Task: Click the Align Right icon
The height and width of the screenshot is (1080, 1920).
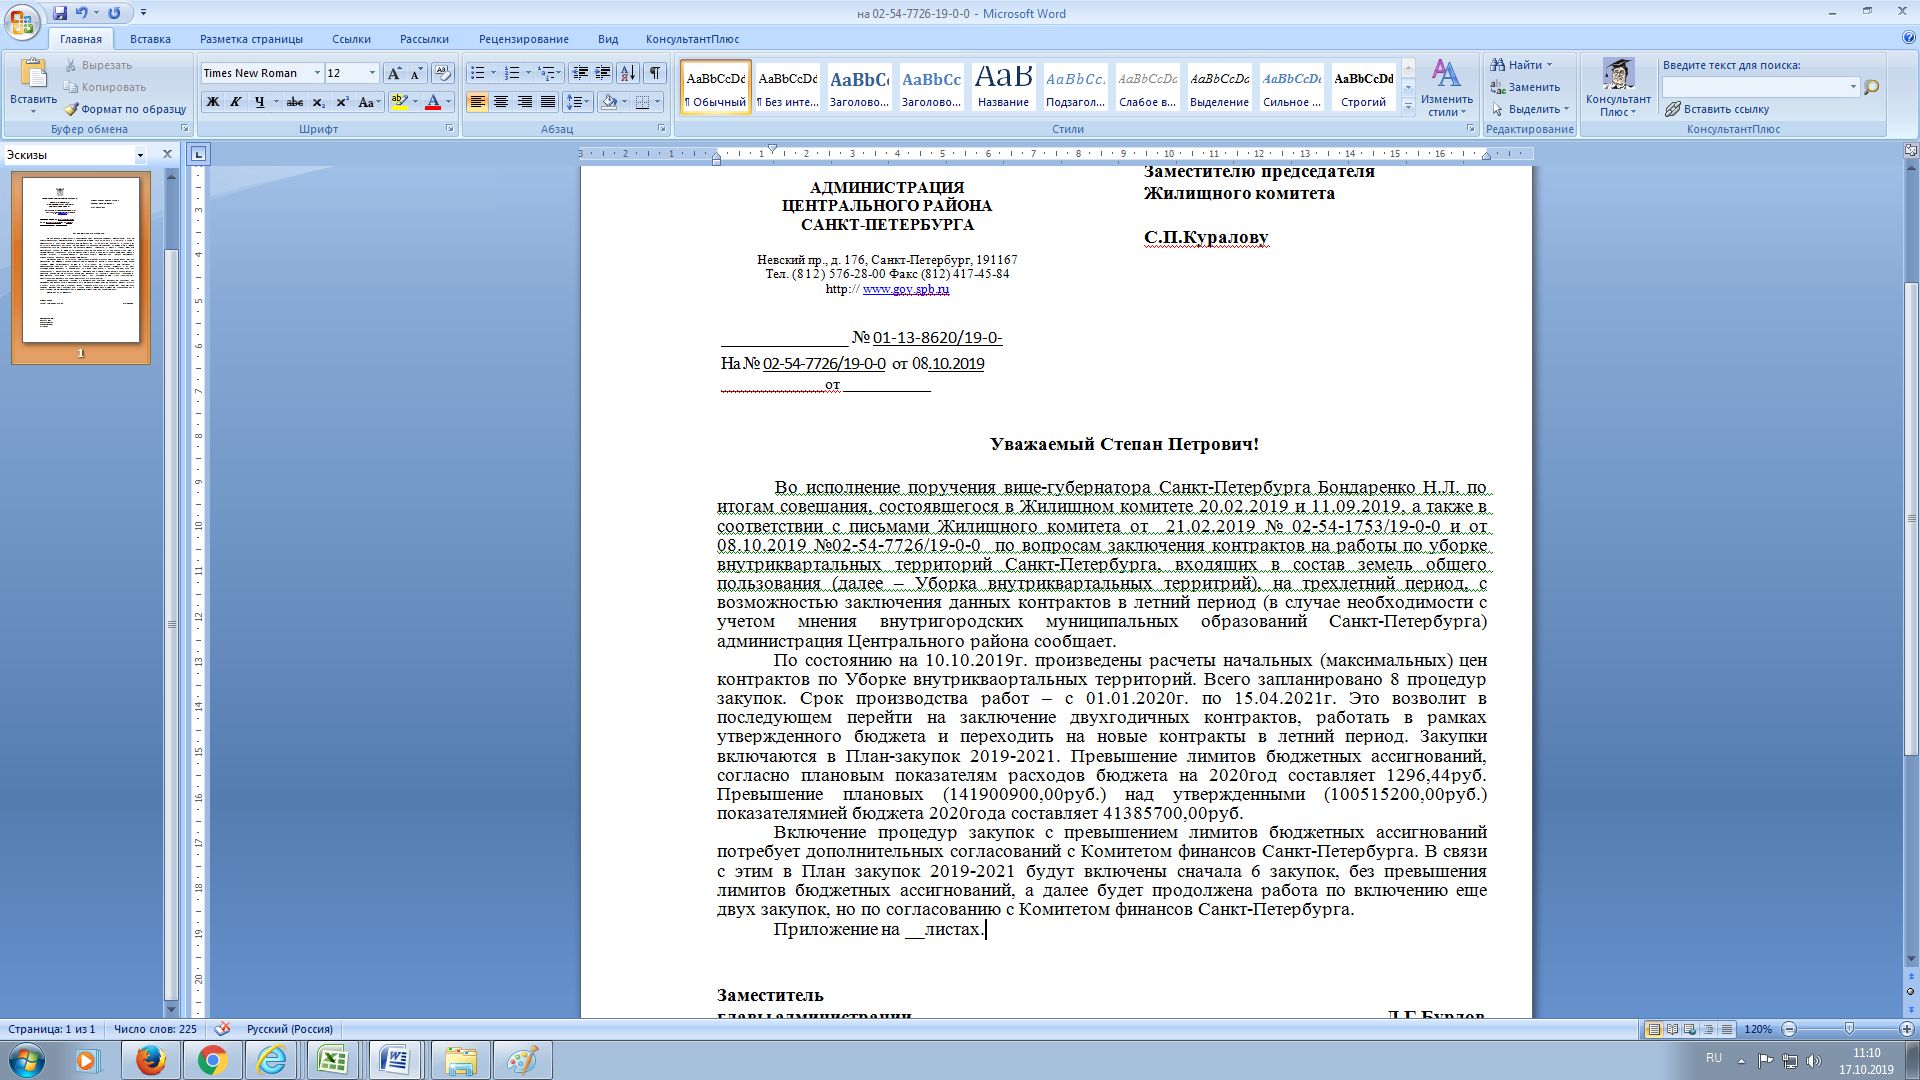Action: (525, 102)
